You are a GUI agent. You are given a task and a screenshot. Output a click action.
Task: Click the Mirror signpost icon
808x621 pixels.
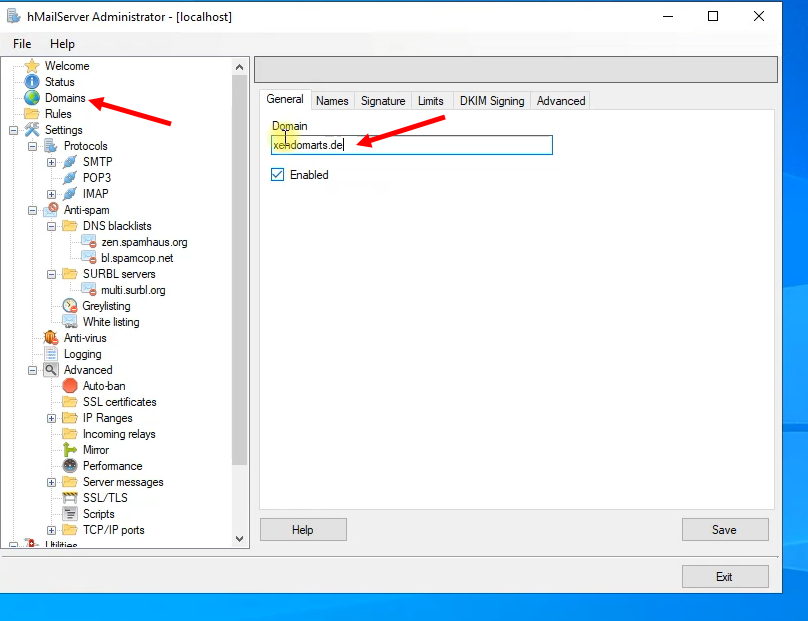pyautogui.click(x=70, y=450)
